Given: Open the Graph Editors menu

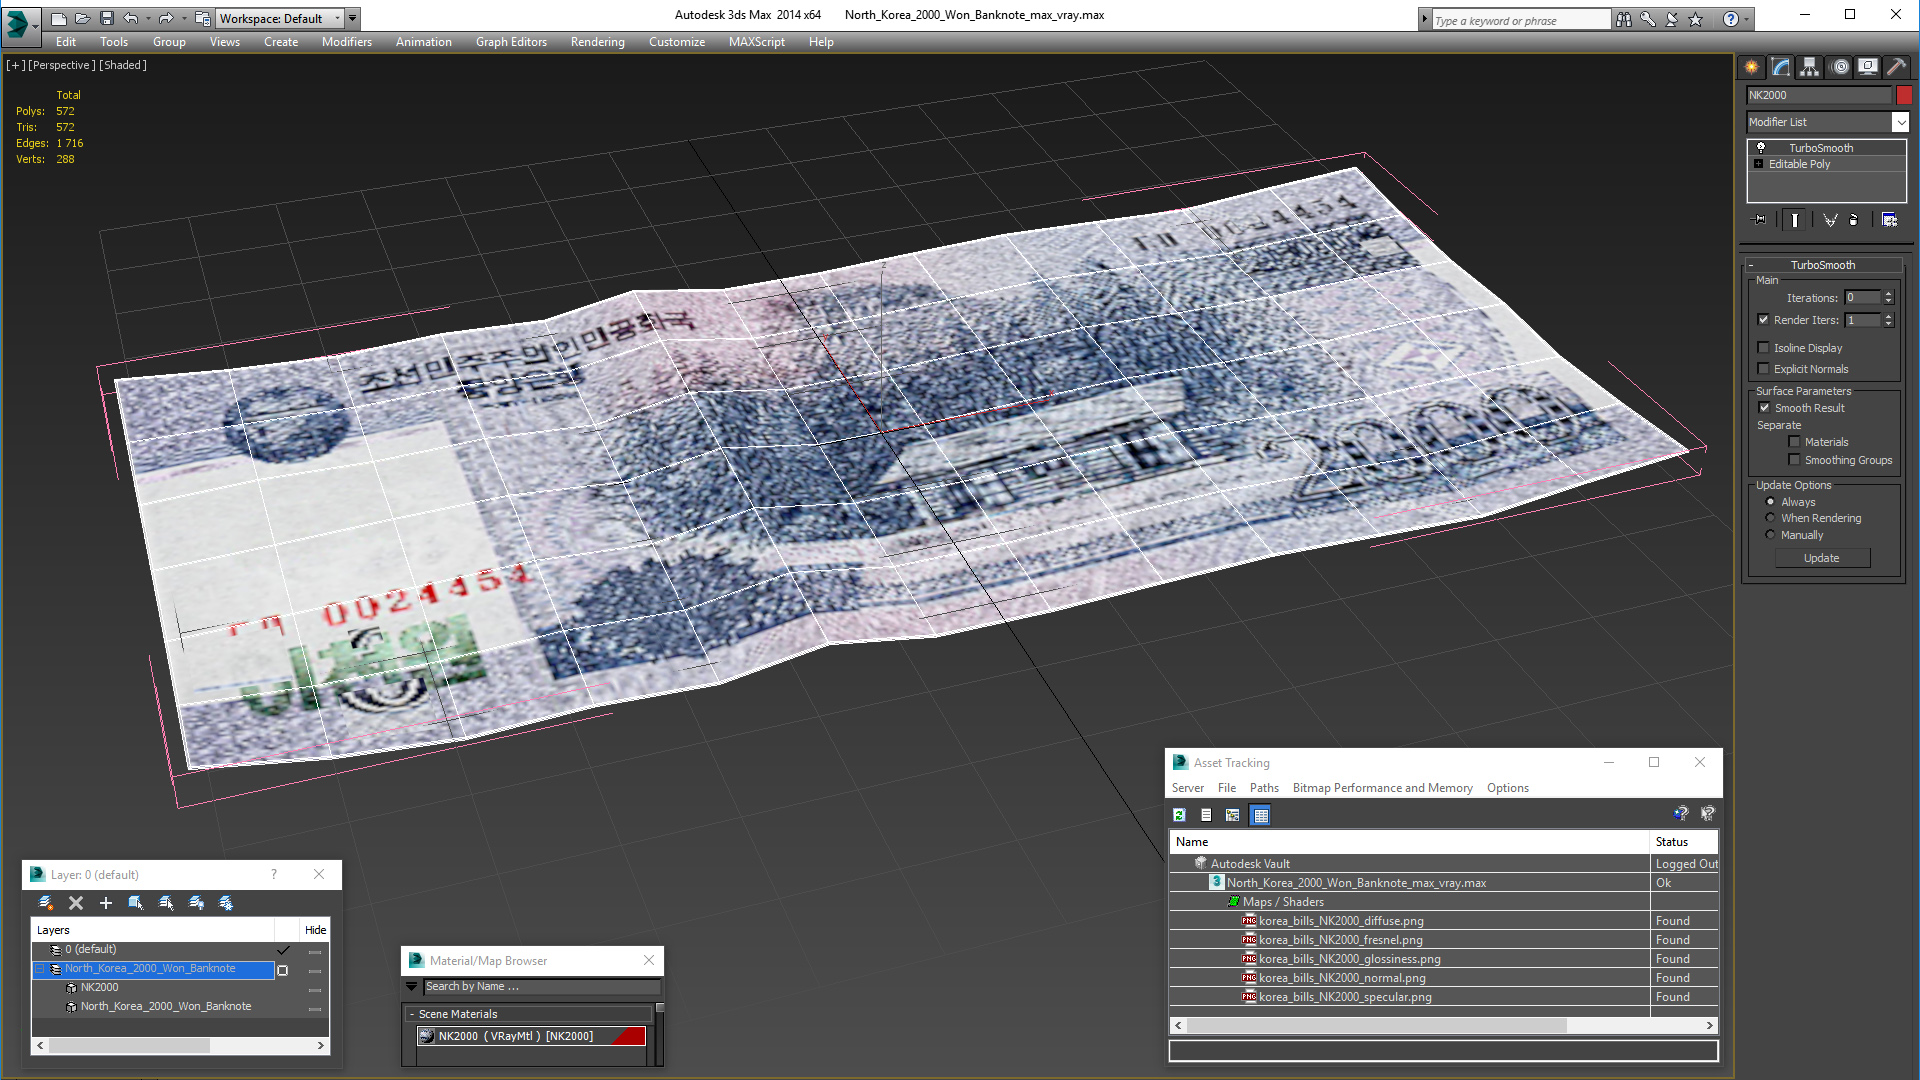Looking at the screenshot, I should tap(511, 42).
